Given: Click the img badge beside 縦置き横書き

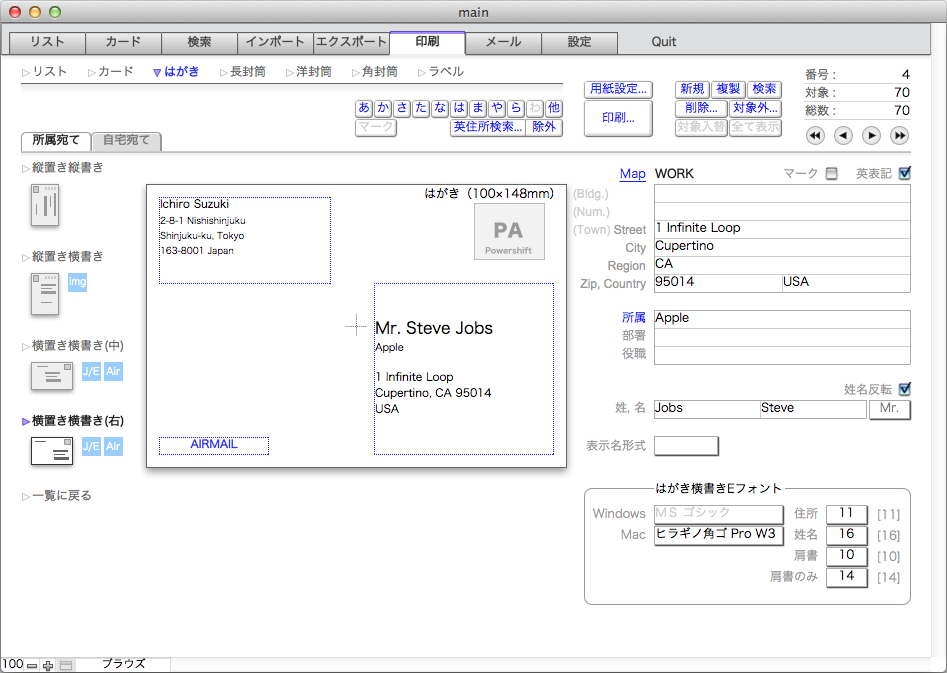Looking at the screenshot, I should point(77,282).
